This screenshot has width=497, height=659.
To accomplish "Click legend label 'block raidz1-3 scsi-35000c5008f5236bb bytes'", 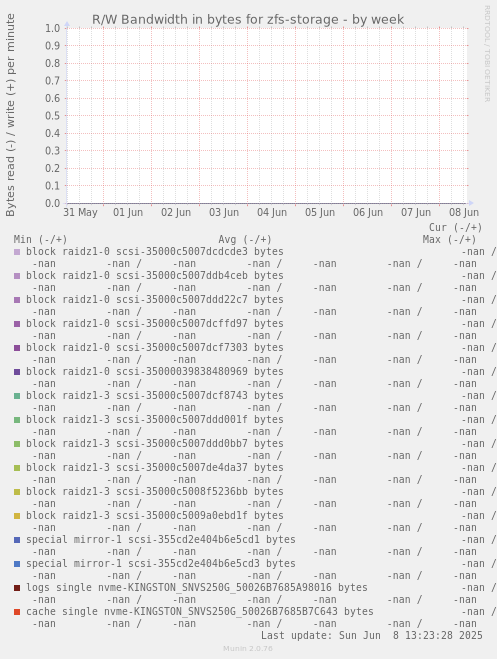I will [155, 491].
